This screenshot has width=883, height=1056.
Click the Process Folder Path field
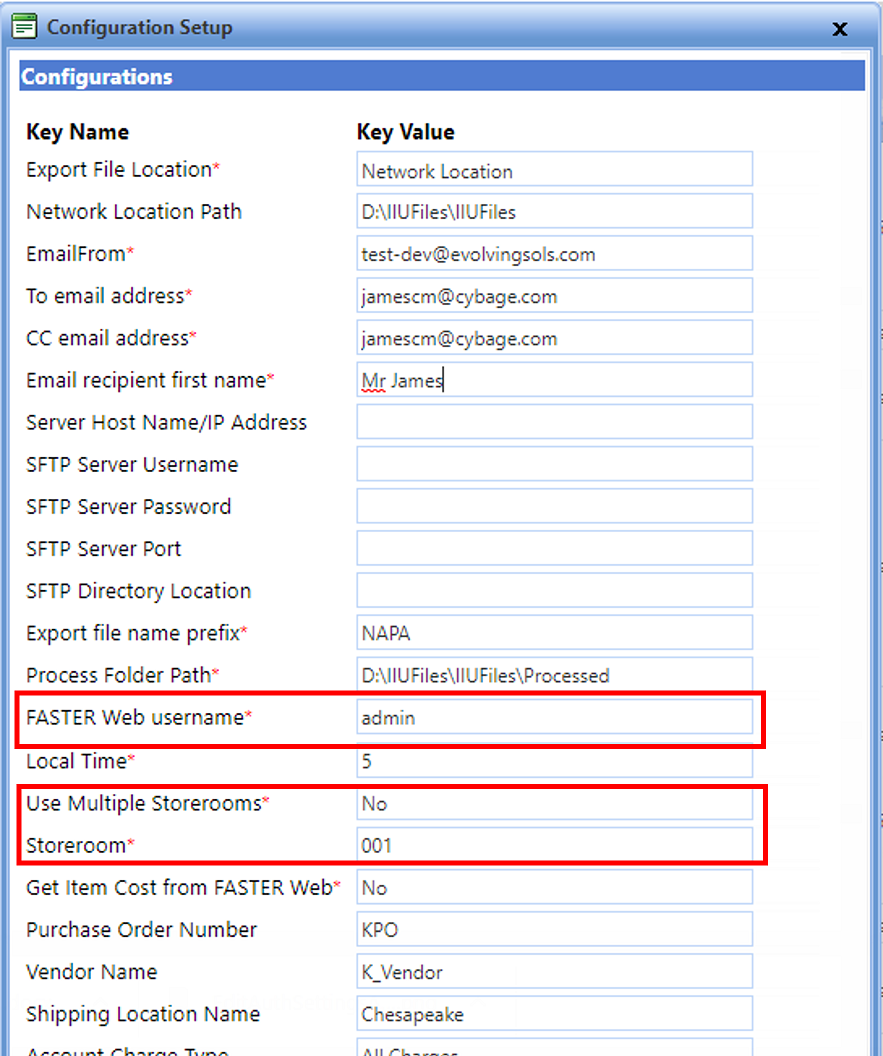554,674
